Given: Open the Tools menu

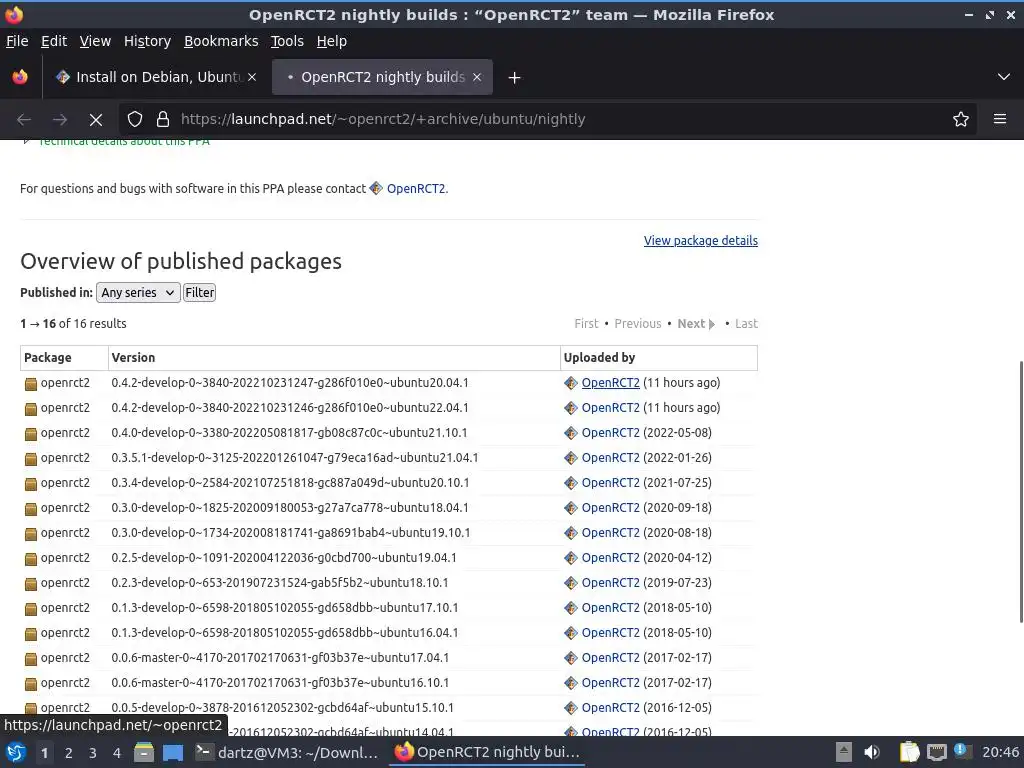Looking at the screenshot, I should click(x=287, y=41).
